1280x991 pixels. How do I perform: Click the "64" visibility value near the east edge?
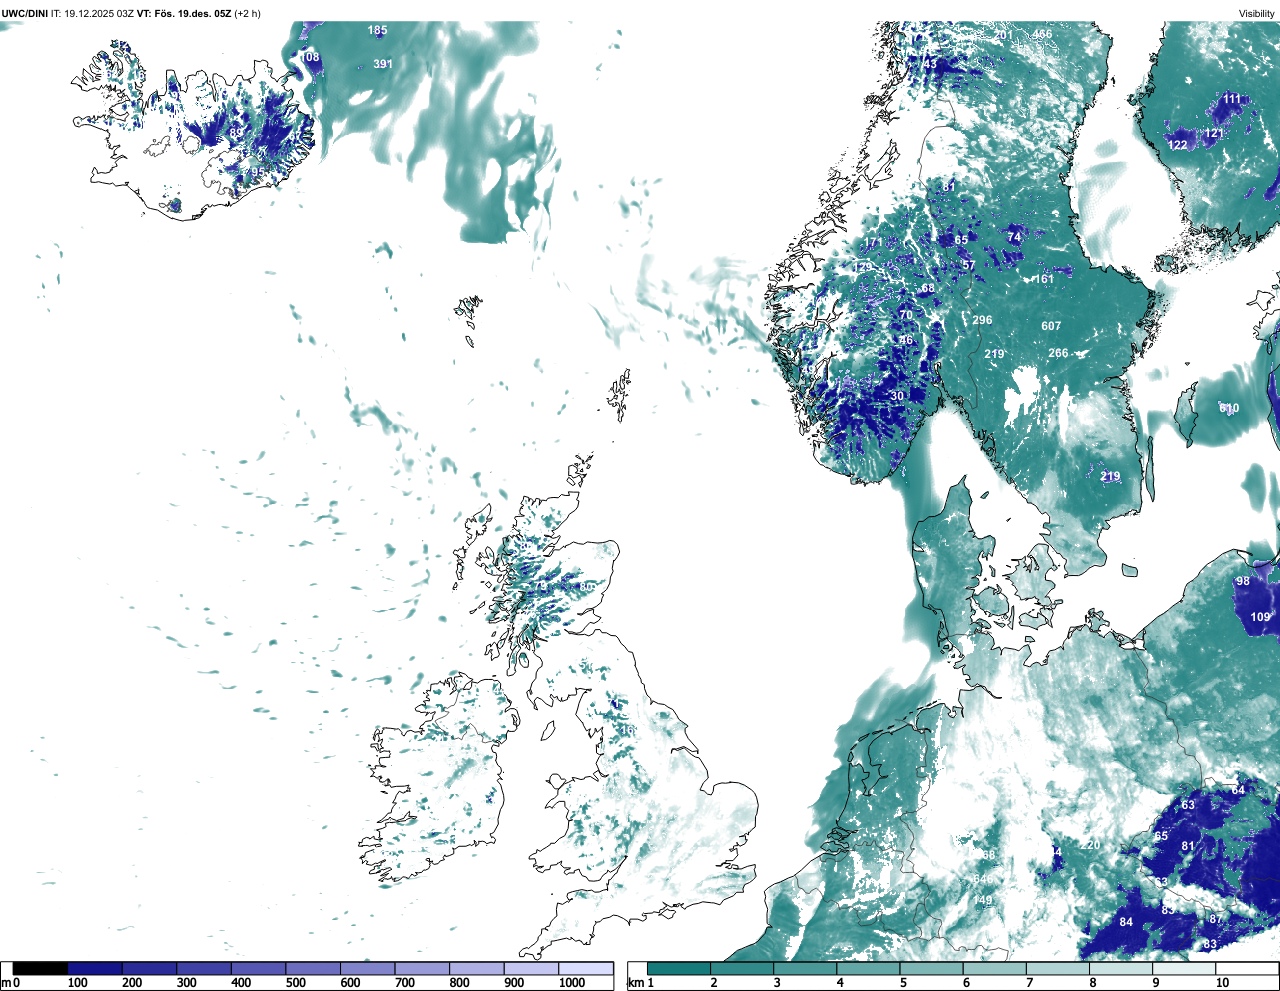click(x=1238, y=790)
